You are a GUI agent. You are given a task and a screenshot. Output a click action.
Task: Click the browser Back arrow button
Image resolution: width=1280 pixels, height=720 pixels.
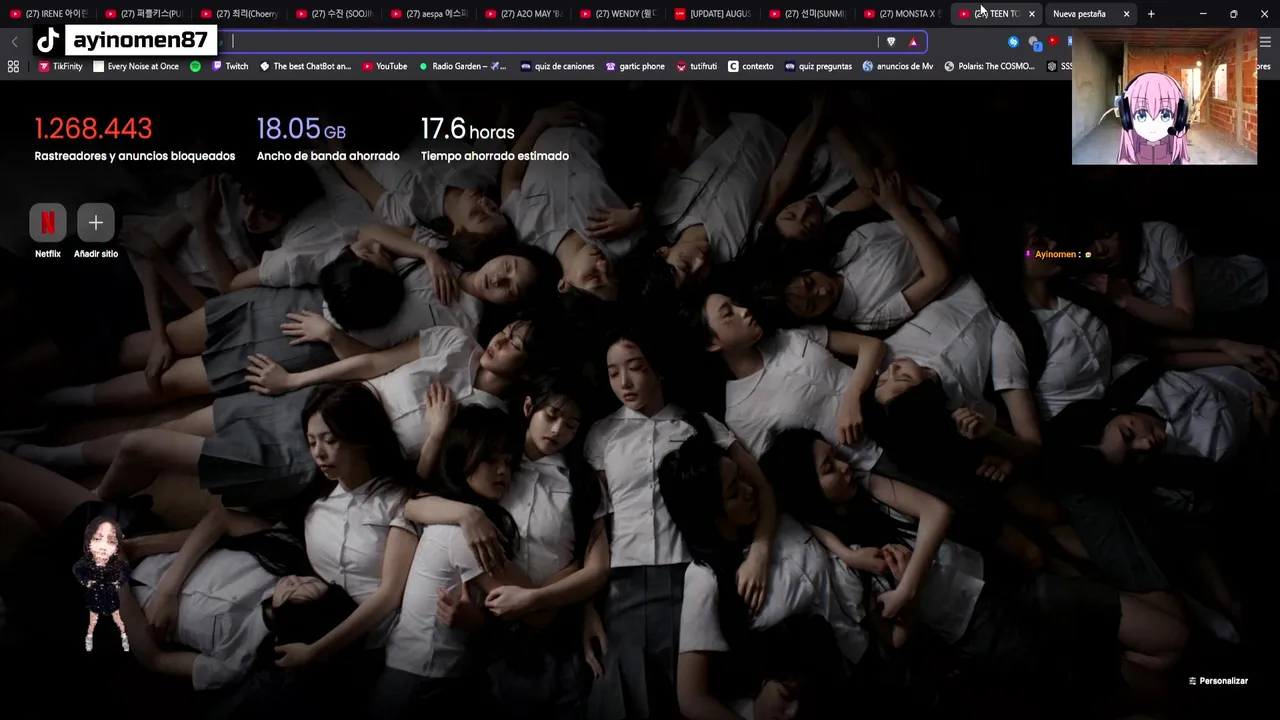(14, 41)
